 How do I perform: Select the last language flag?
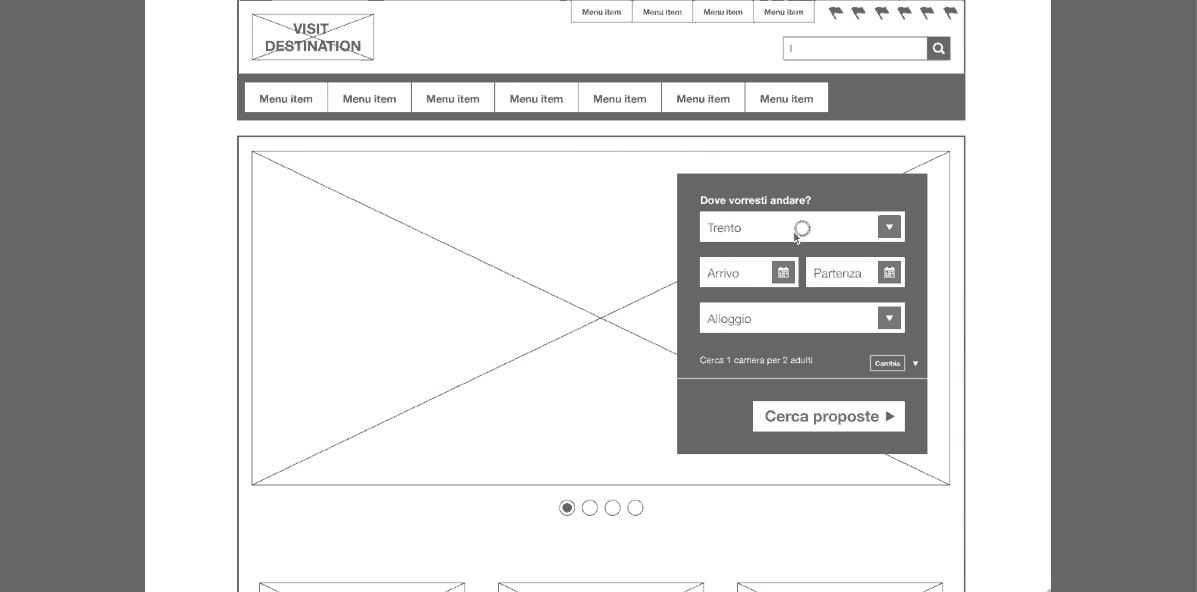[x=950, y=12]
